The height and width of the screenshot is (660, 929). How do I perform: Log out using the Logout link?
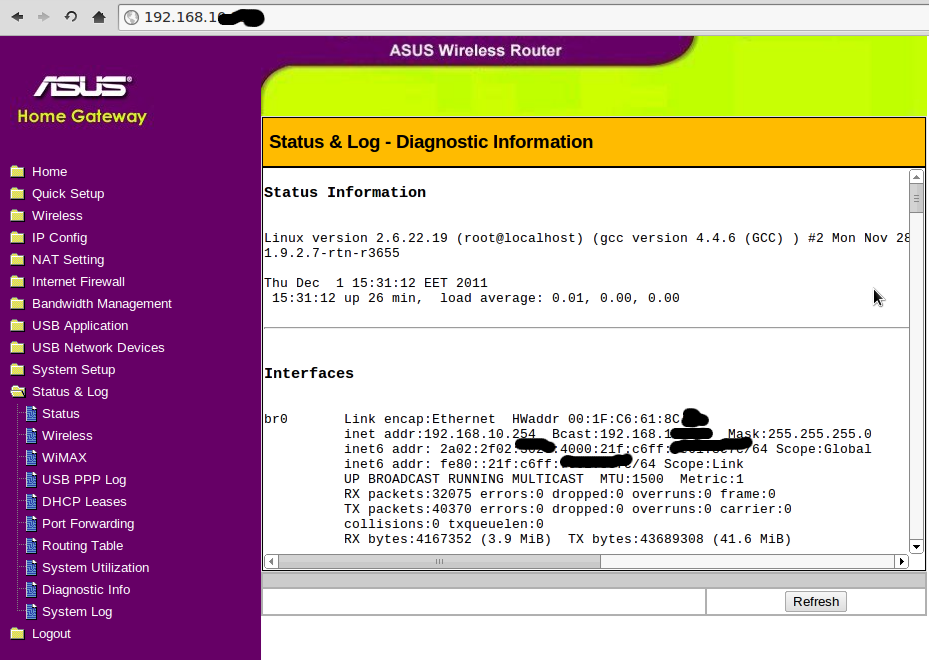click(x=51, y=634)
